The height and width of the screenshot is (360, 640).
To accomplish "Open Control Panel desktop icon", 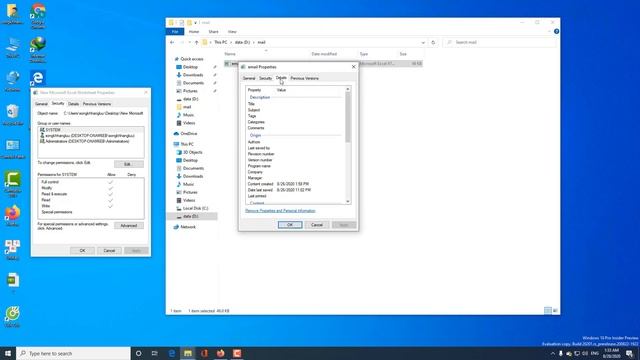I will point(13,149).
